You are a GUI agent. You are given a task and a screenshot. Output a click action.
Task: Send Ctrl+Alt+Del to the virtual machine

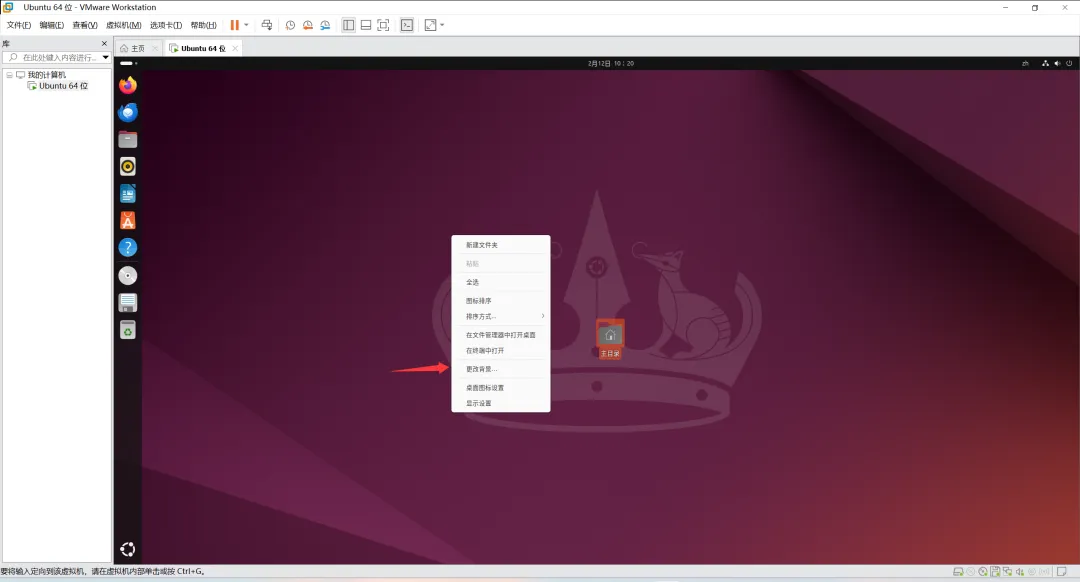pos(267,25)
